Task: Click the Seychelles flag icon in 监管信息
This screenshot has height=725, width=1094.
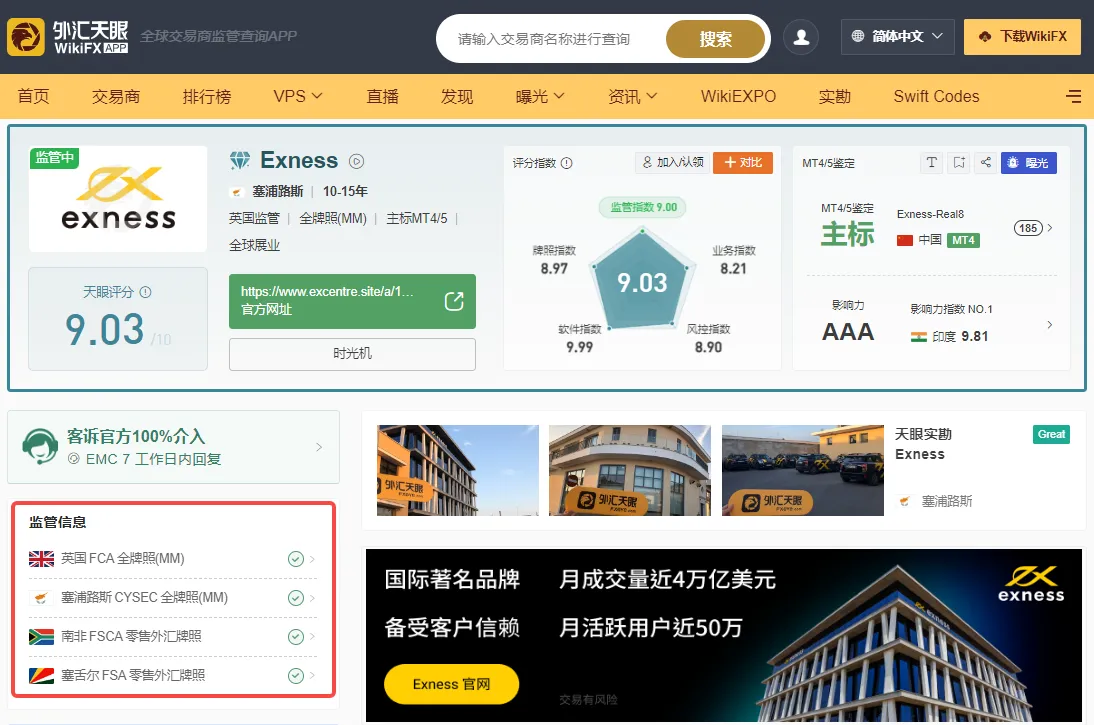Action: pyautogui.click(x=41, y=675)
